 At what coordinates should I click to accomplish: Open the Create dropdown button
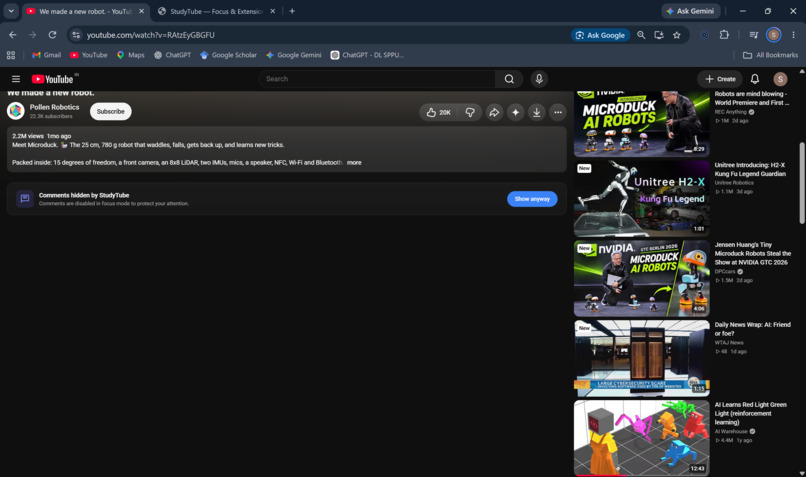[x=720, y=79]
